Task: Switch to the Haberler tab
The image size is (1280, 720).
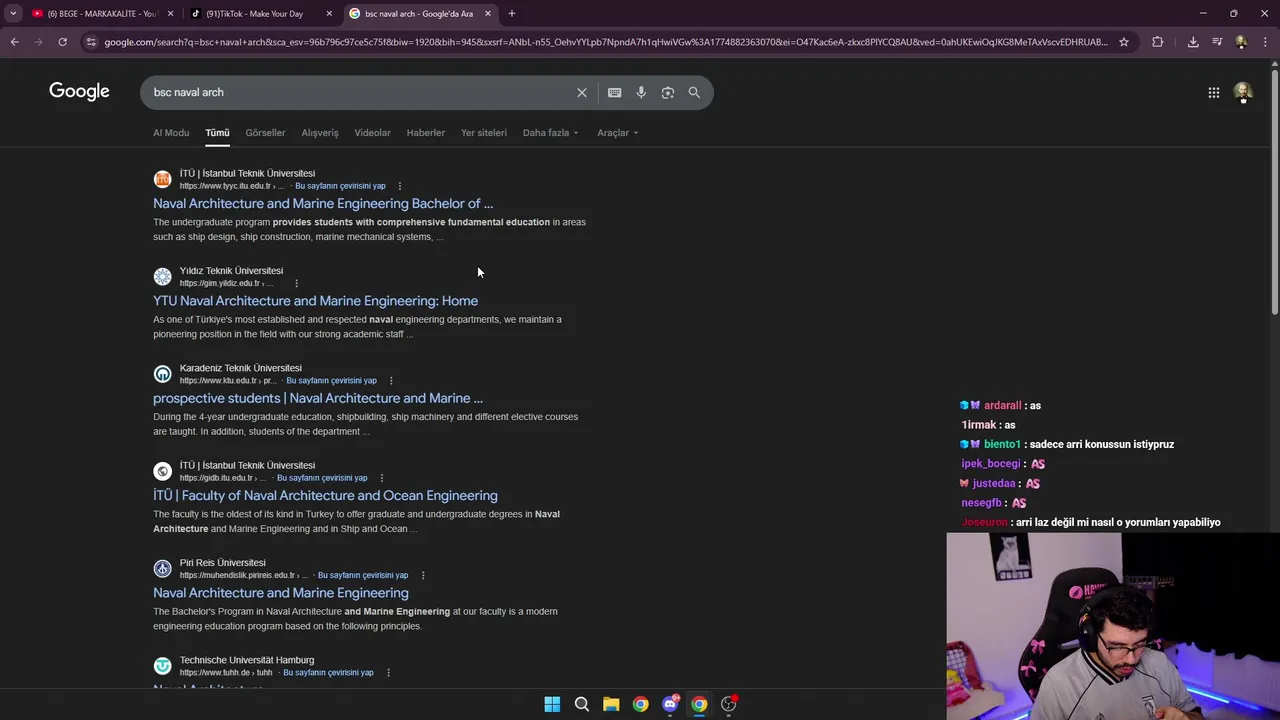Action: click(425, 133)
